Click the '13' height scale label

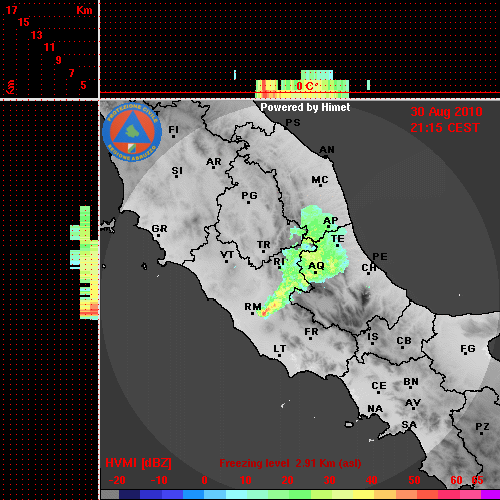pyautogui.click(x=37, y=35)
